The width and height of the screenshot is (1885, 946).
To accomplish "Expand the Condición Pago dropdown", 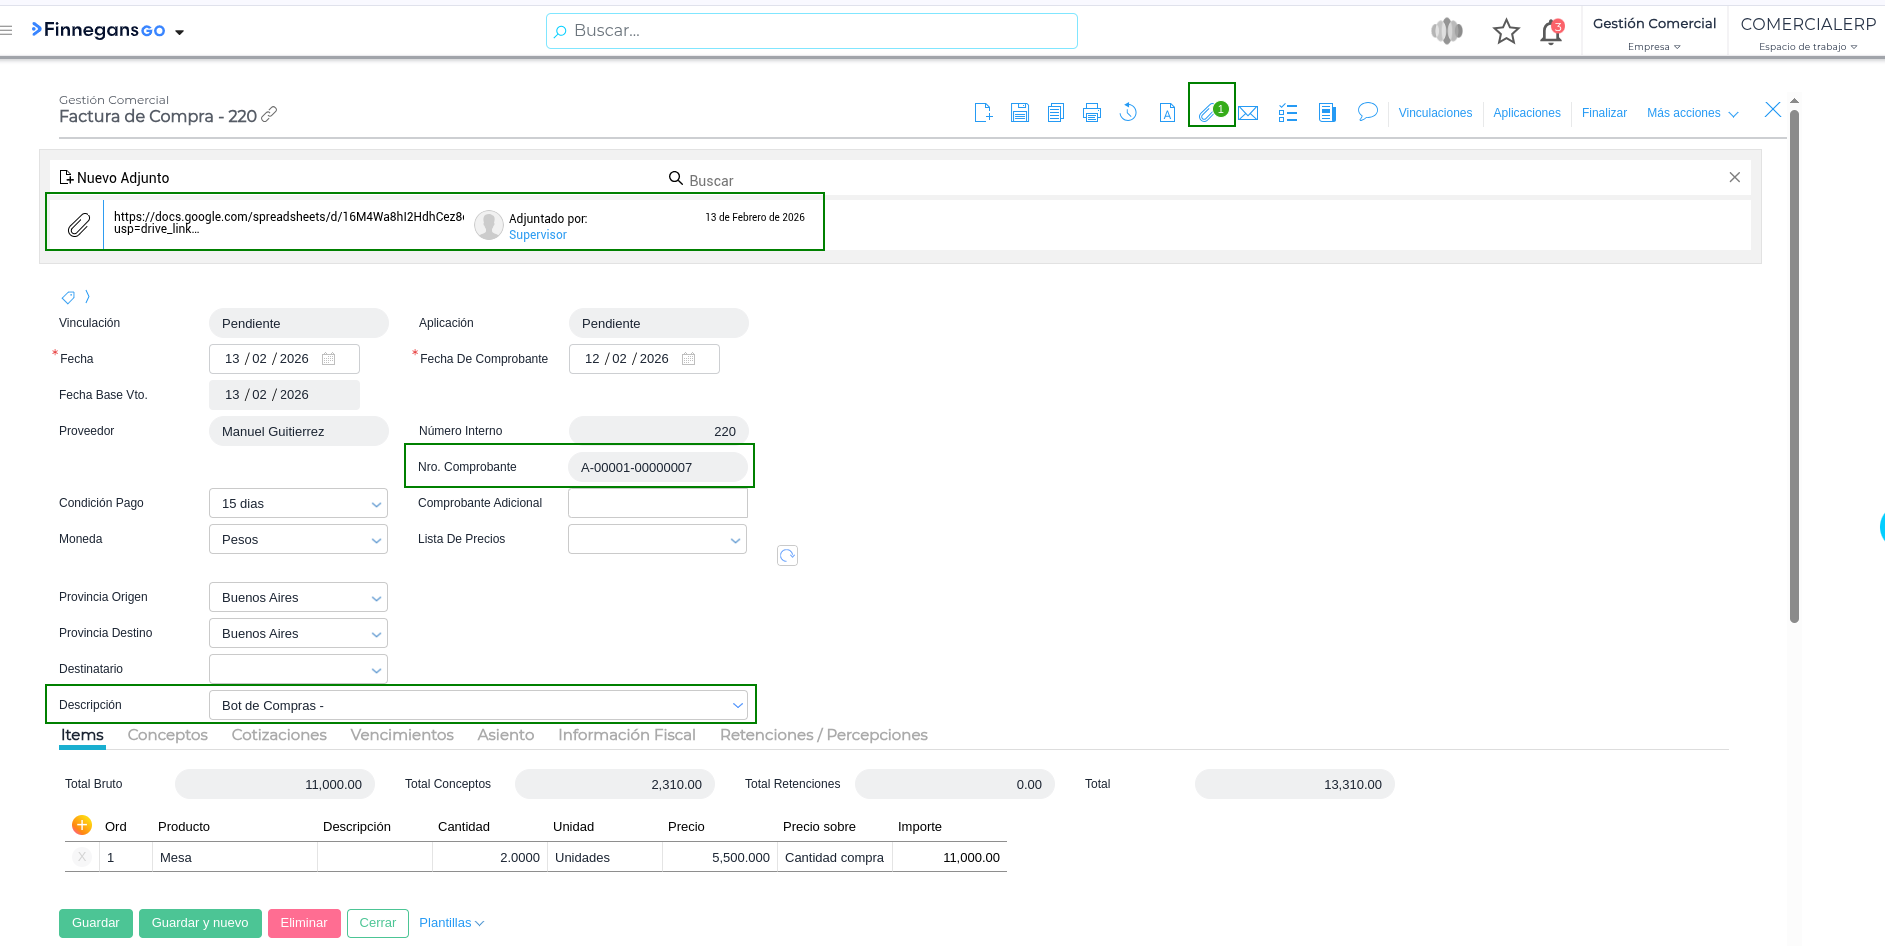I will point(298,503).
